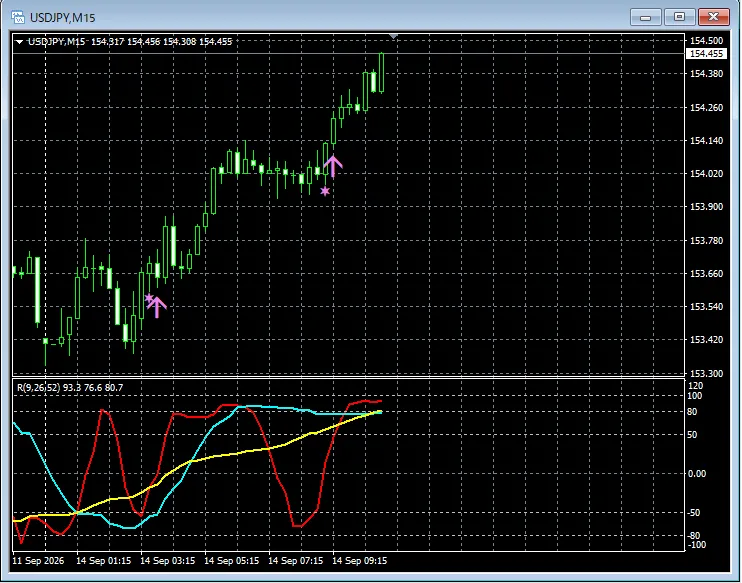
Task: Click the pink star below the 154.020 candles
Action: 325,191
